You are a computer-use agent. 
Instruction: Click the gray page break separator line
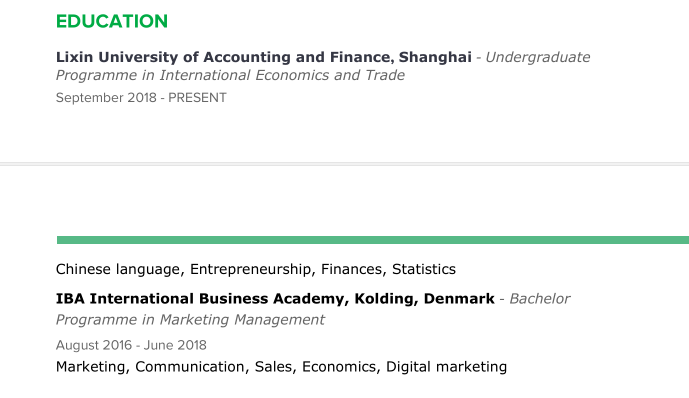344,164
